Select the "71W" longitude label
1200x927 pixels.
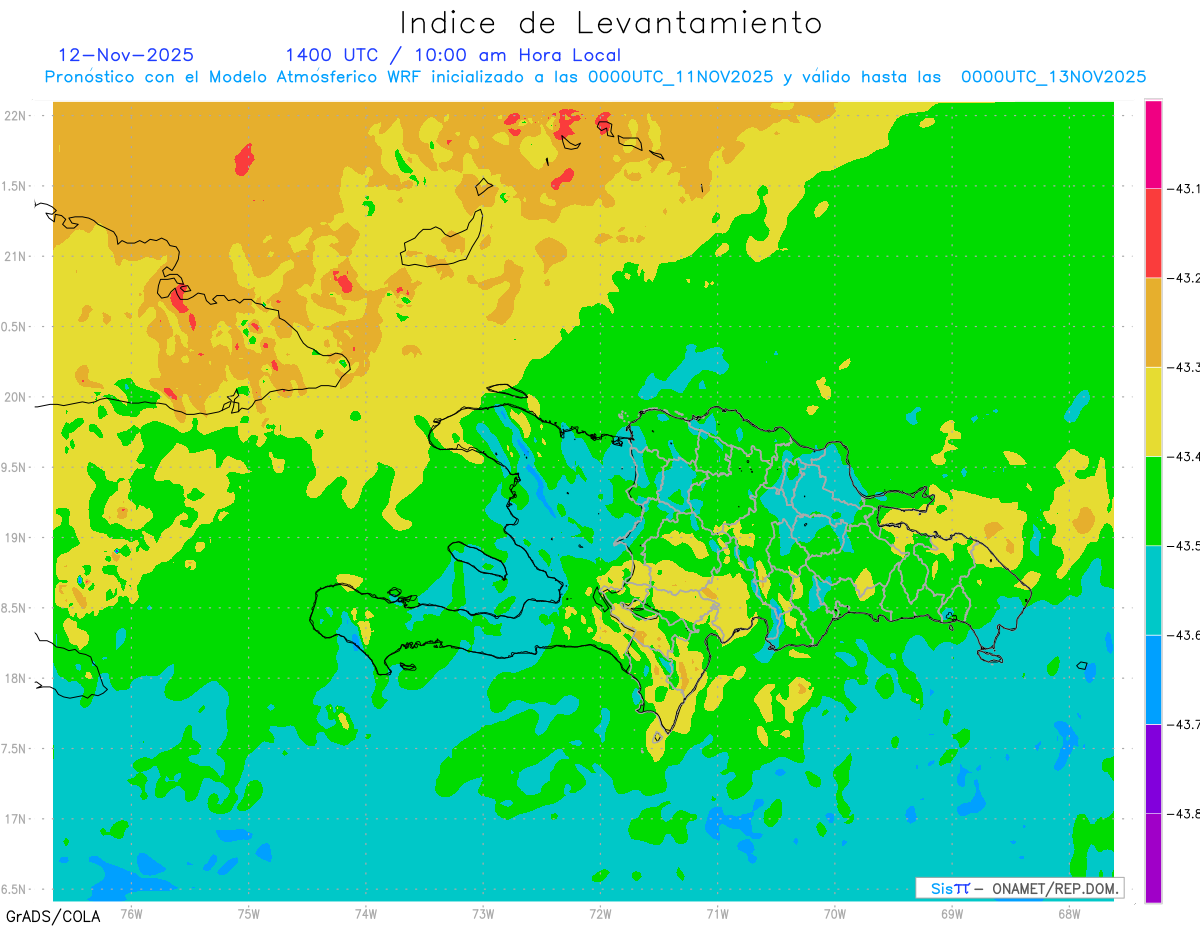tap(717, 913)
